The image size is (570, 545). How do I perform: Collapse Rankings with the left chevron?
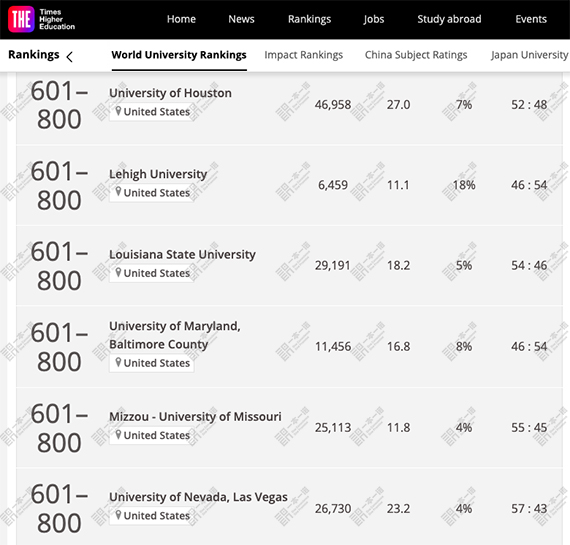(69, 56)
